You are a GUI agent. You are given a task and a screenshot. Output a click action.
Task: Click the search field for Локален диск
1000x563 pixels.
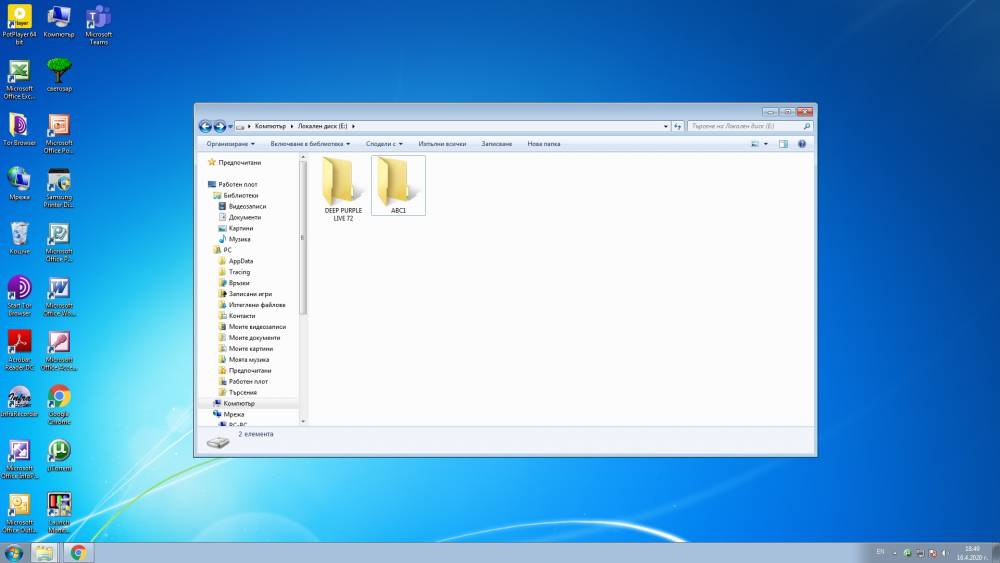749,126
